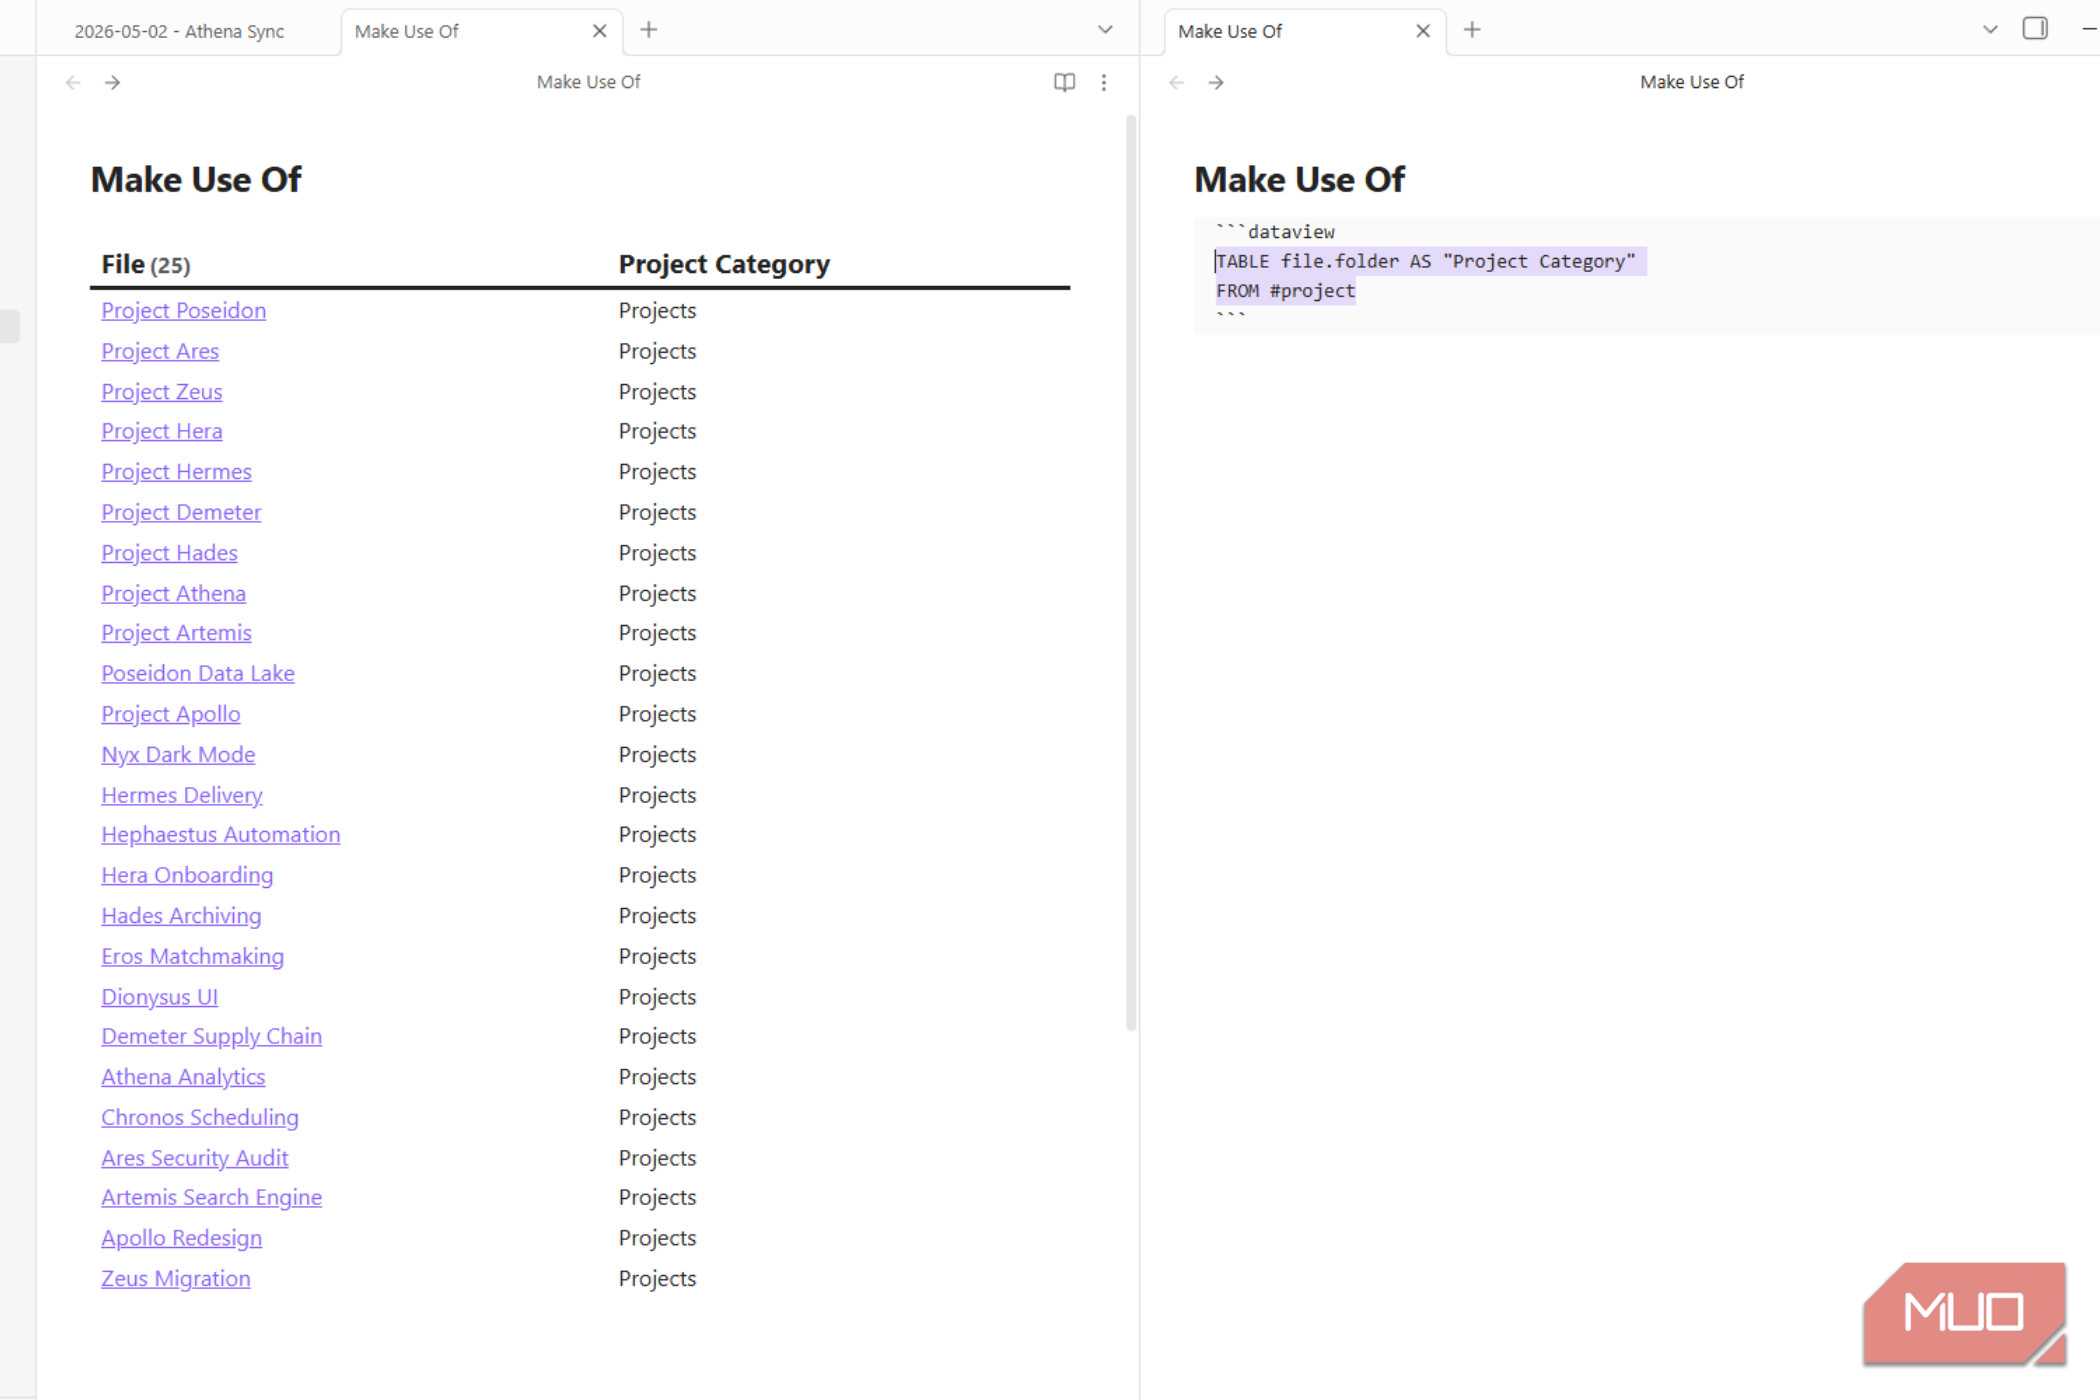Switch left pane to reading view icon

pos(1064,82)
